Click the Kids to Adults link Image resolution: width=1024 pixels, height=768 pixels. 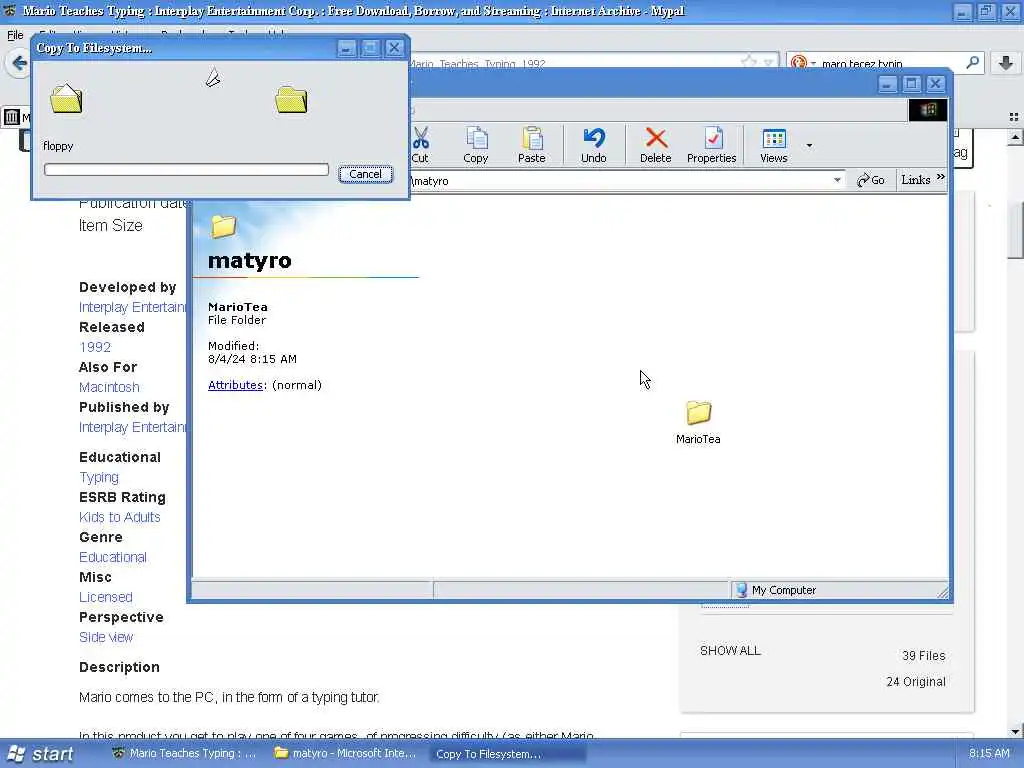[x=120, y=517]
